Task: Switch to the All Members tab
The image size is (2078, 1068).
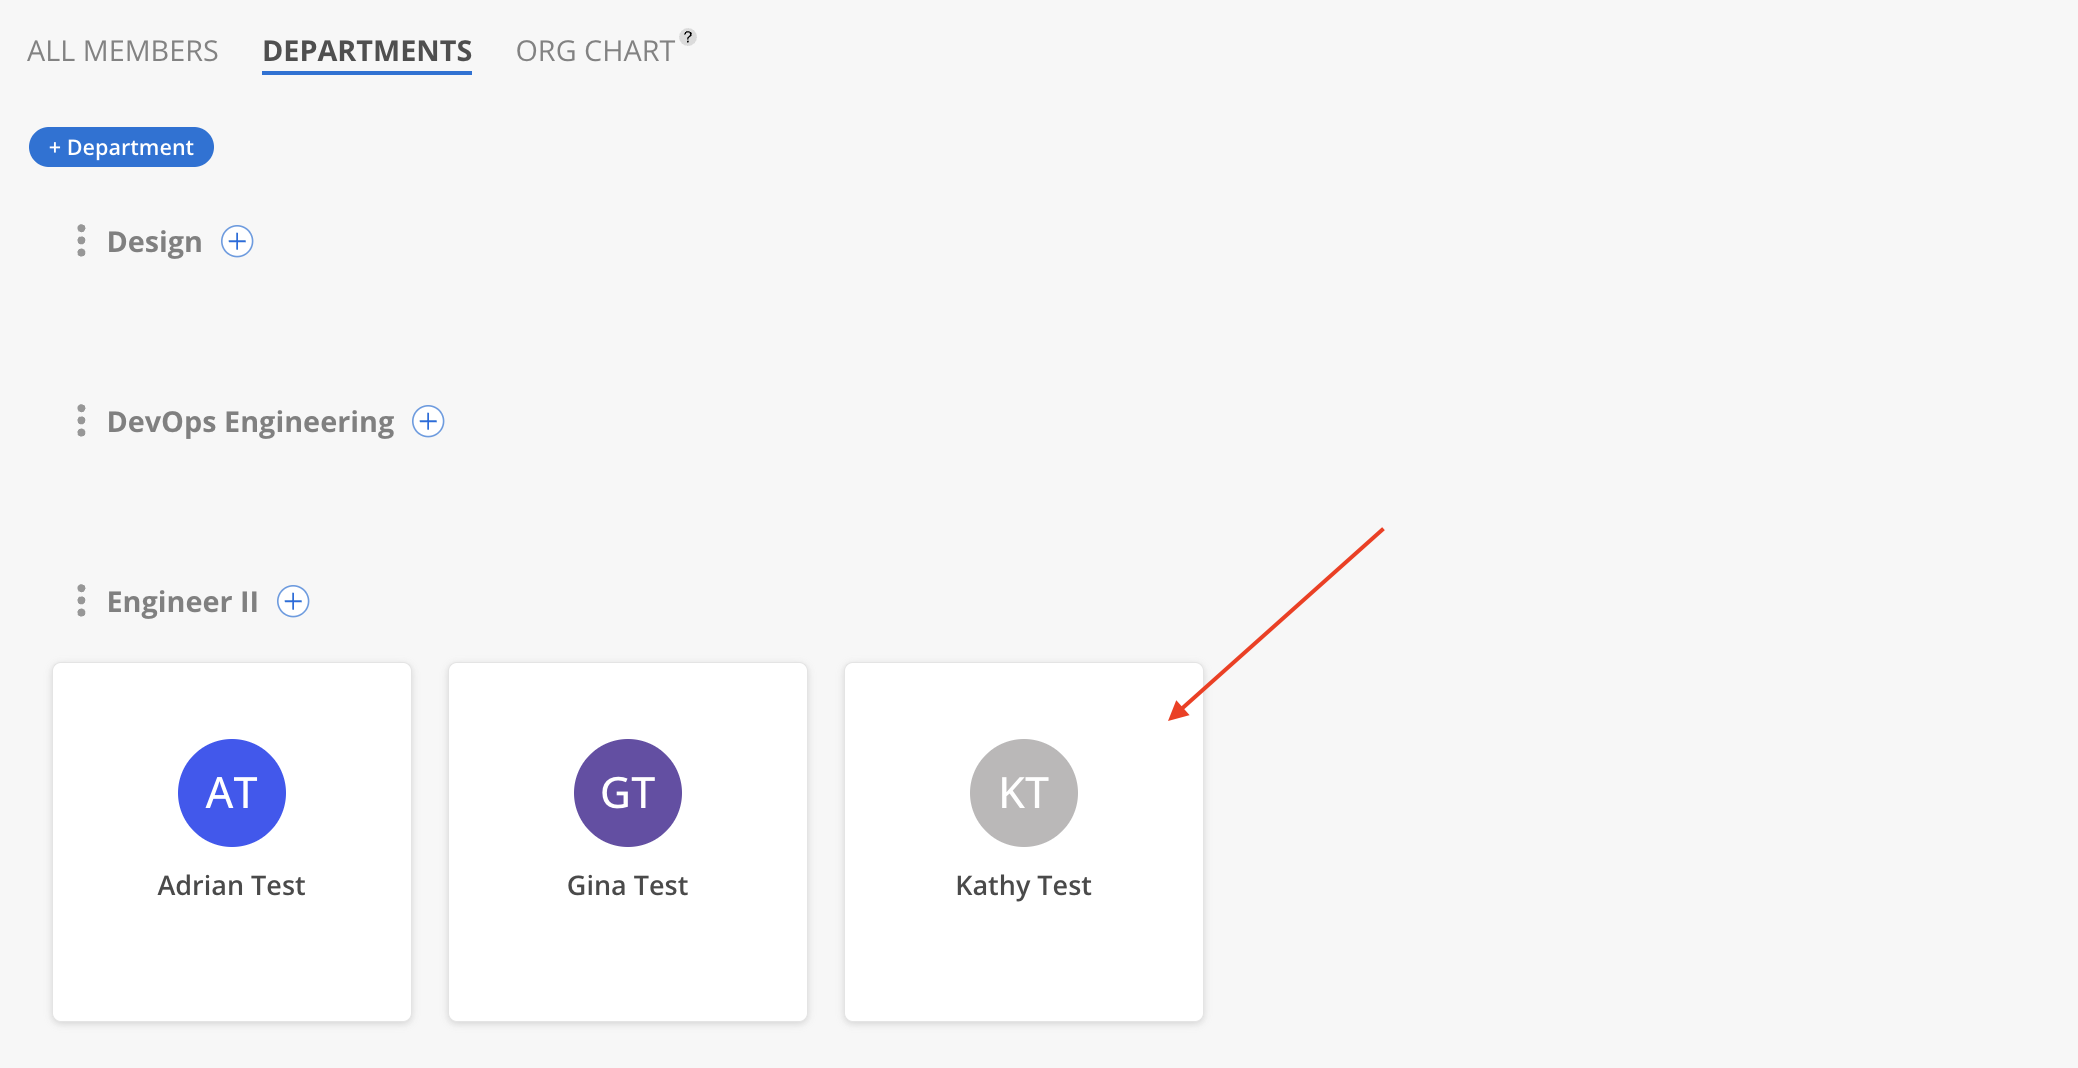Action: 123,51
